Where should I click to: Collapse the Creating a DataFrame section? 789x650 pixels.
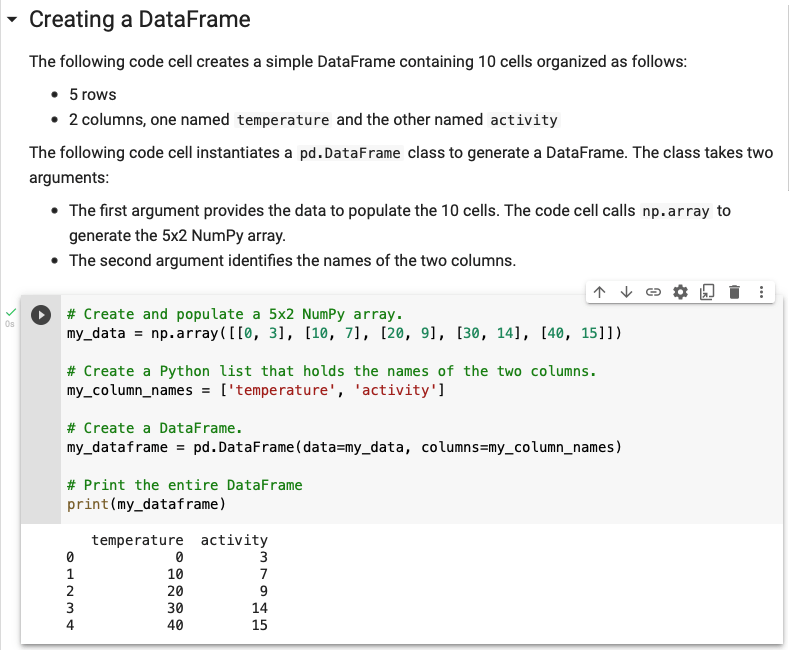12,20
